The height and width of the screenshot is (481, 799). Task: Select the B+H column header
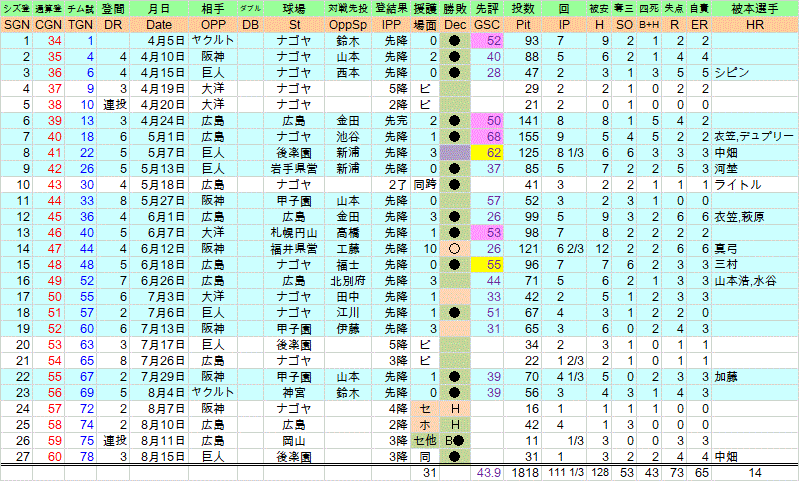(649, 24)
